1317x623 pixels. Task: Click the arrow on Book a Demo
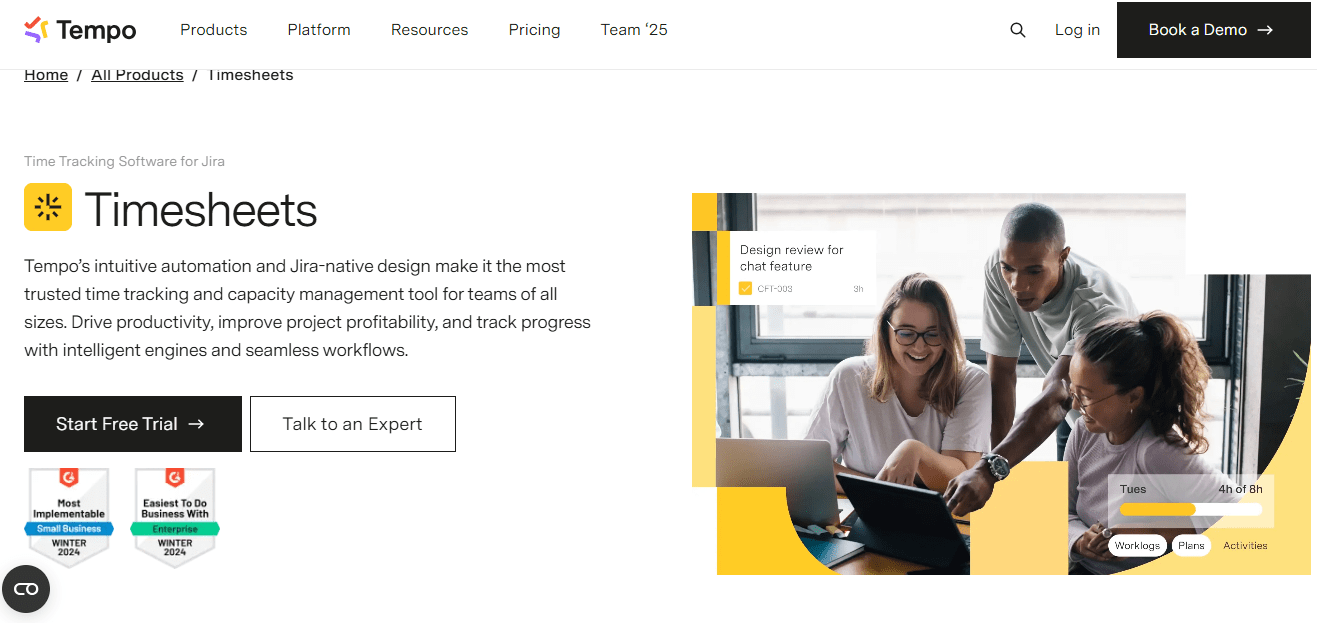point(1265,30)
